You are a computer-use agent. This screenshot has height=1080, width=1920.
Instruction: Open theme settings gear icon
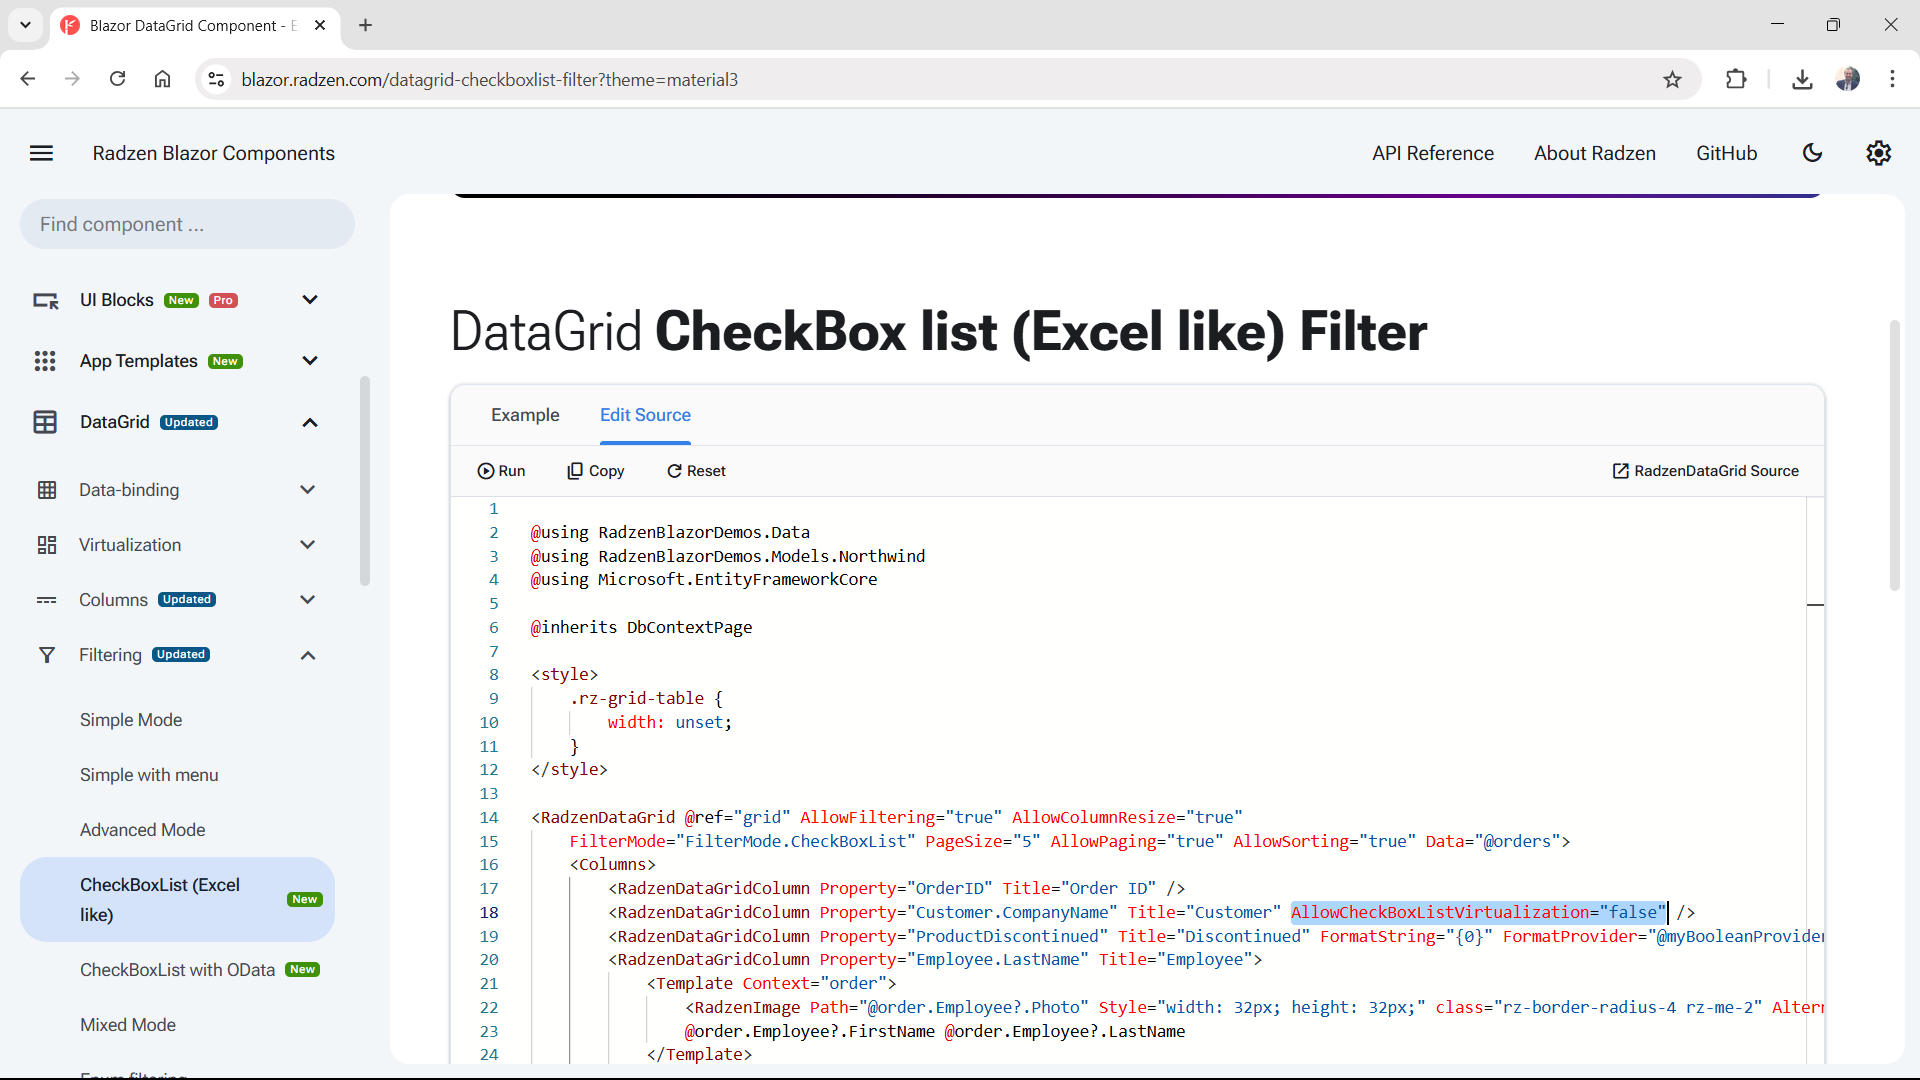click(x=1879, y=153)
